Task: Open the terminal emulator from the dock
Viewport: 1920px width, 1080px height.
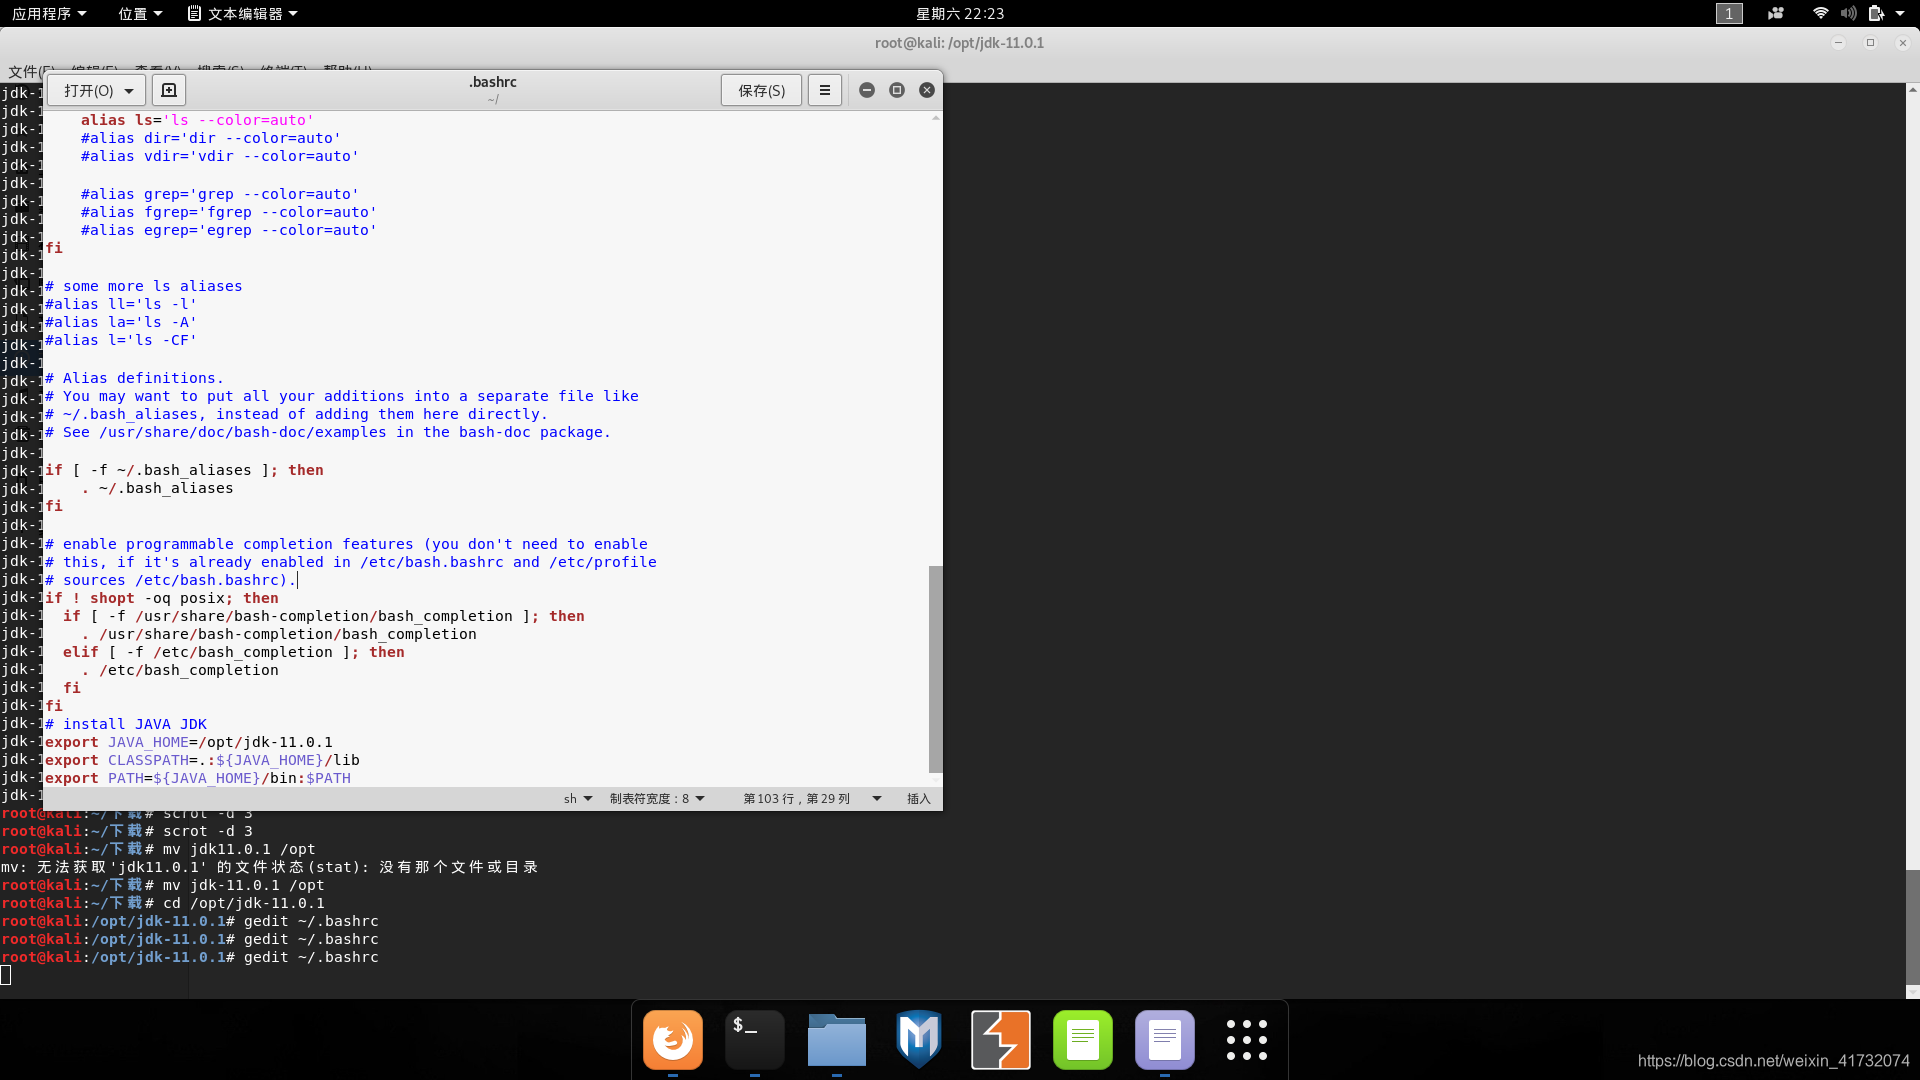Action: point(755,1039)
